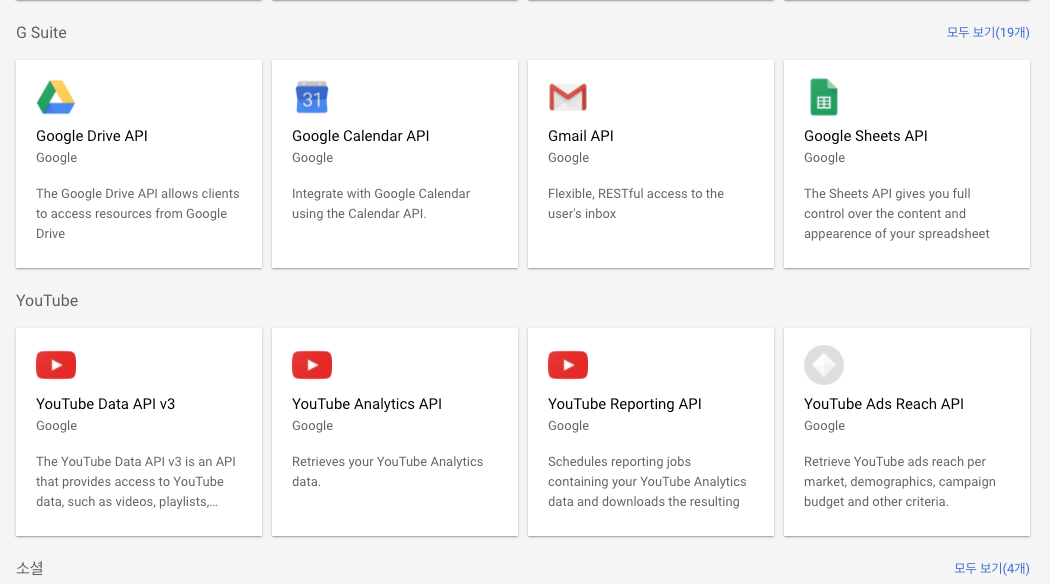View all 19 G Suite APIs link
This screenshot has width=1050, height=584.
(988, 32)
